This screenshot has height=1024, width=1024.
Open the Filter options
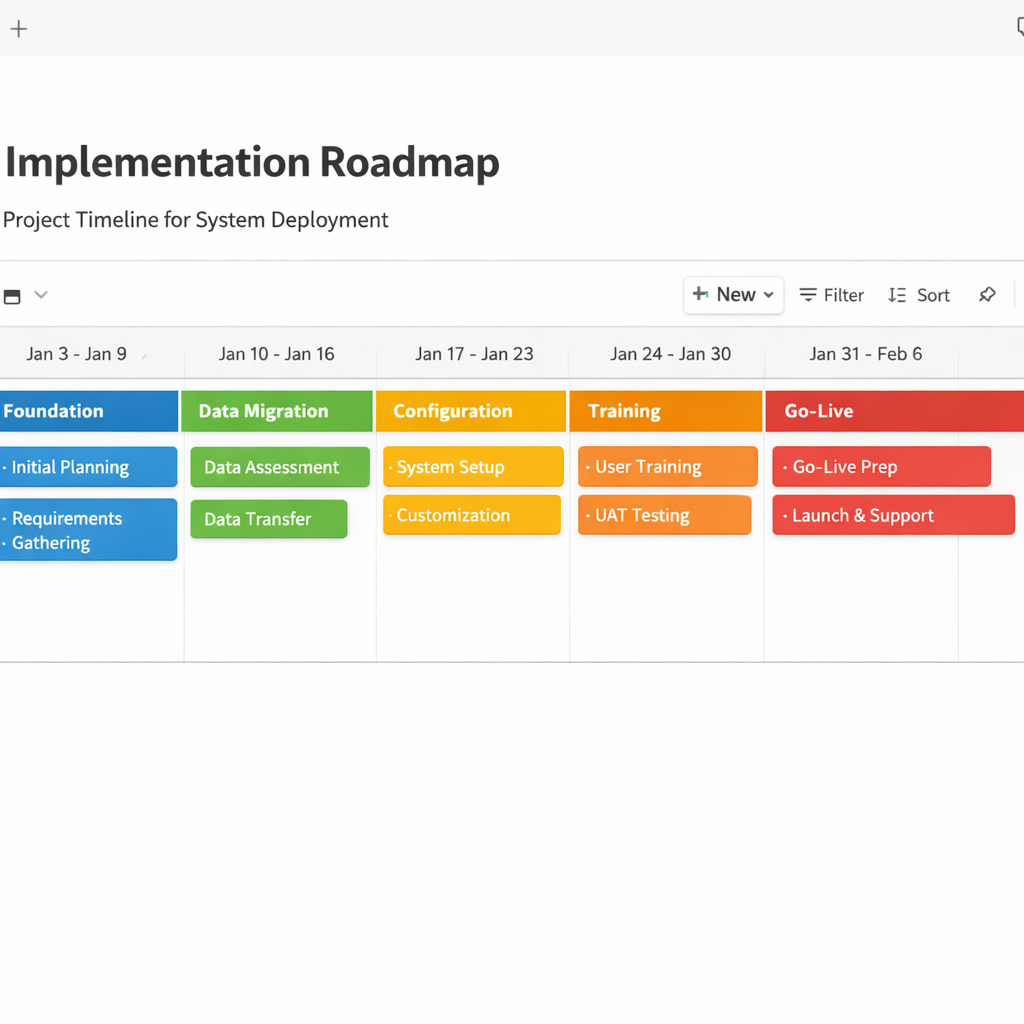tap(831, 295)
